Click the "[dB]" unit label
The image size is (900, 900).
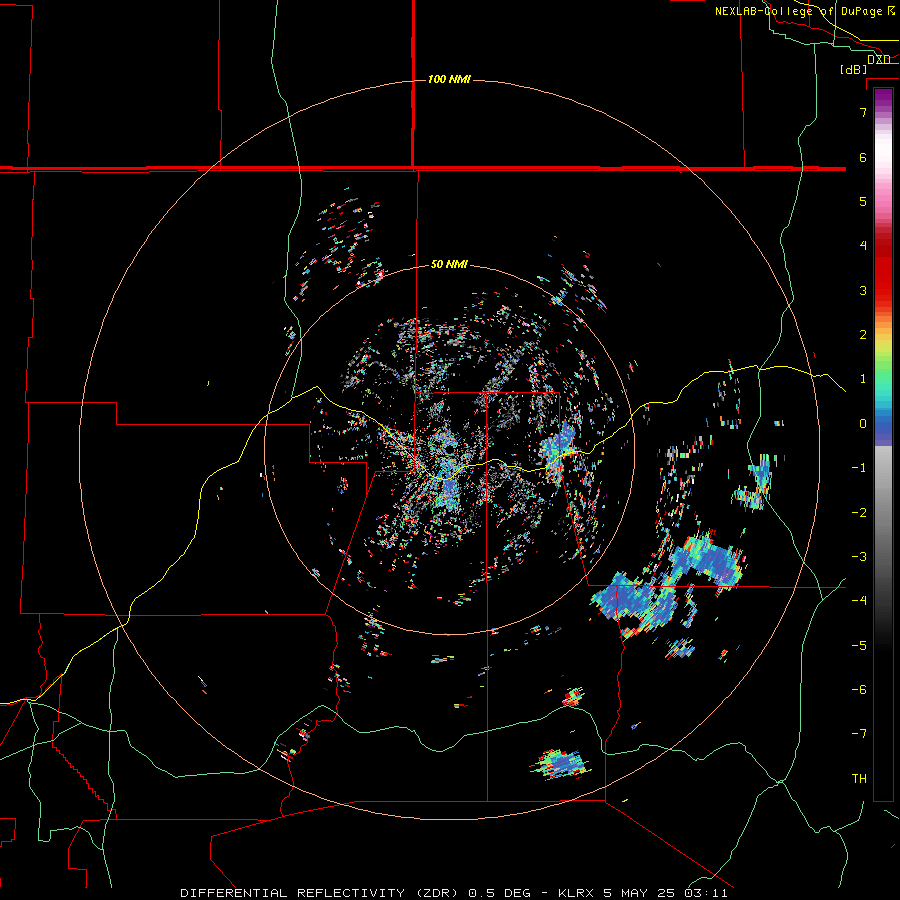point(854,69)
